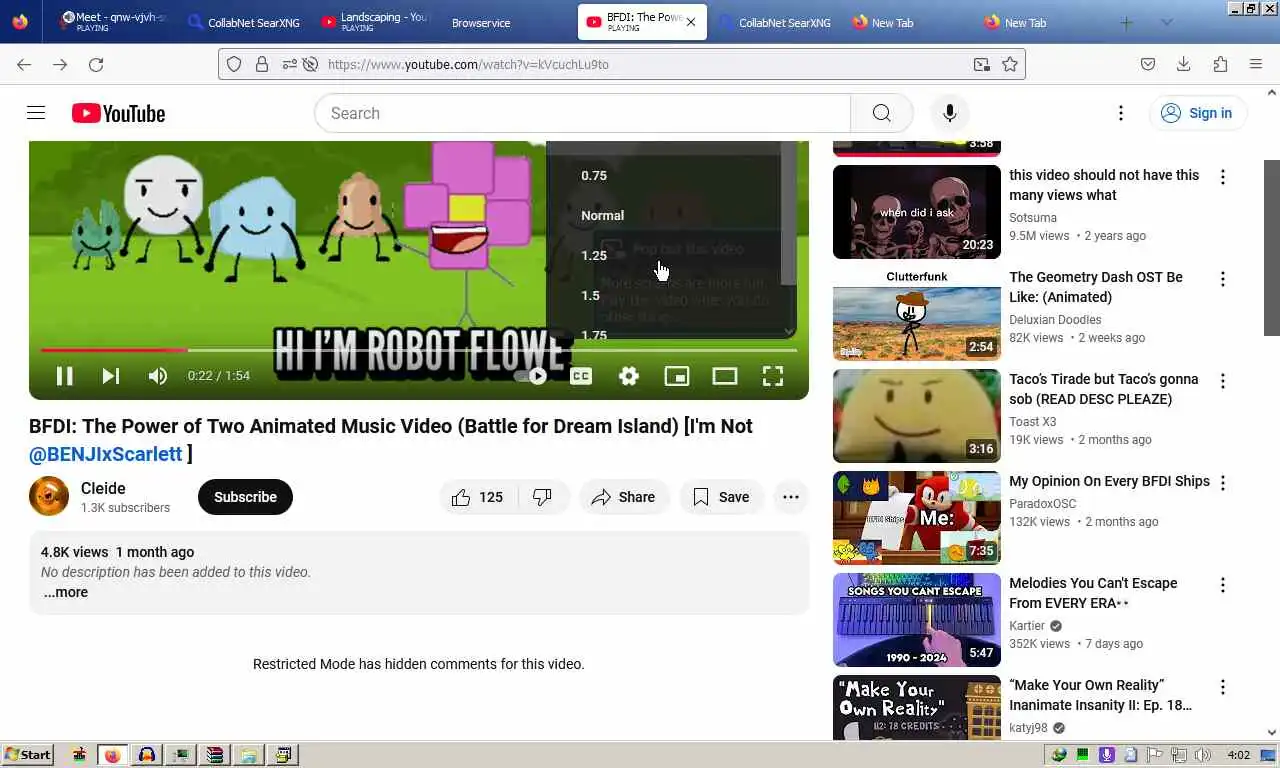Viewport: 1280px width, 768px height.
Task: Toggle closed captions with the CC button
Action: (581, 376)
